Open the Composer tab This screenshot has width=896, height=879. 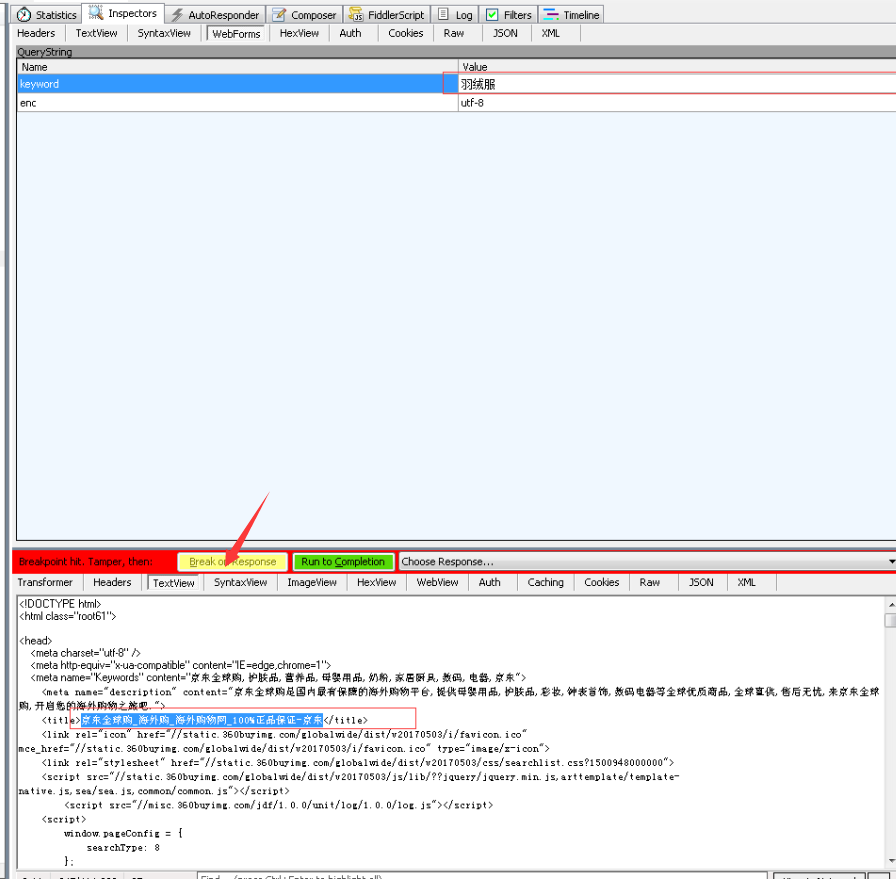point(305,15)
